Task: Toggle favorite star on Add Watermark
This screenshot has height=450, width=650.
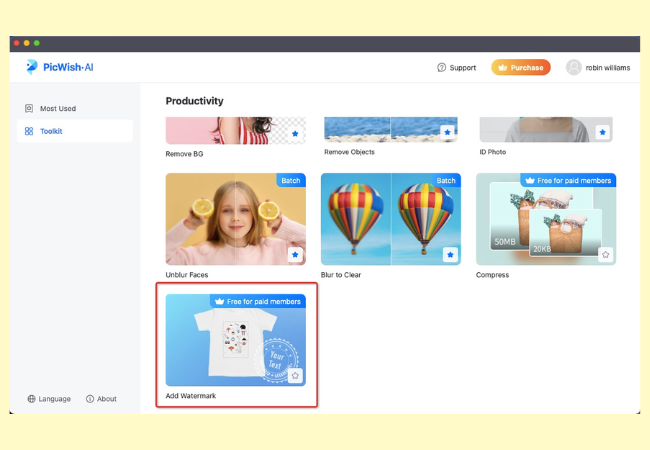Action: 295,375
